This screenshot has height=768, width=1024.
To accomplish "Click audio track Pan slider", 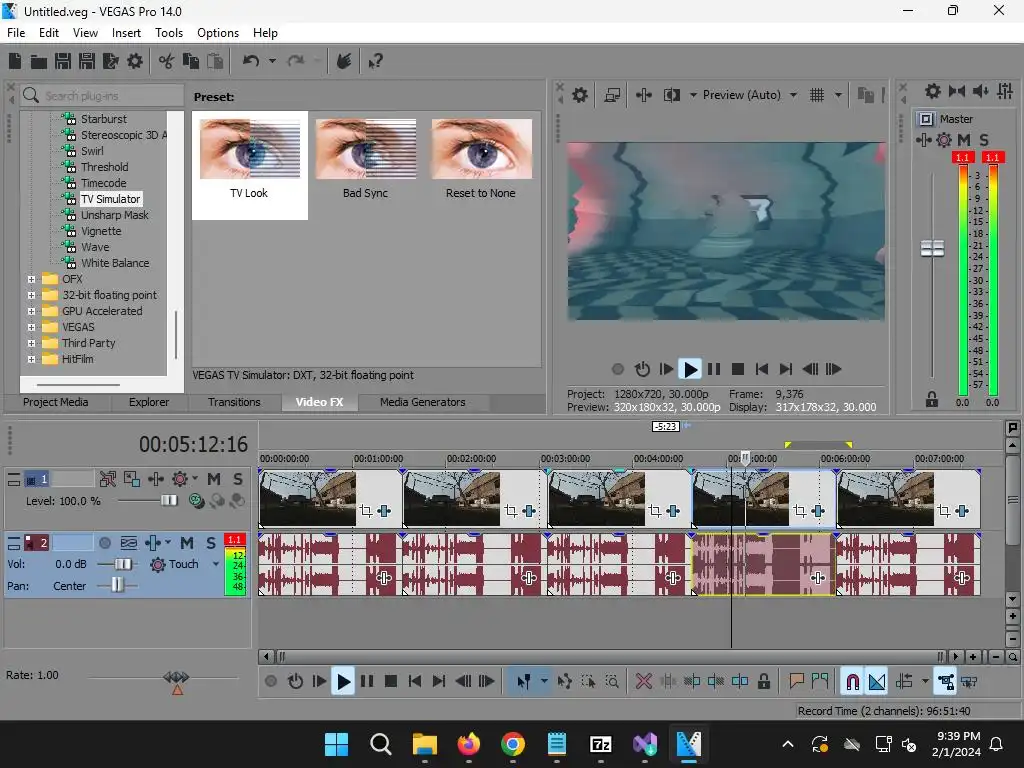I will coord(117,586).
